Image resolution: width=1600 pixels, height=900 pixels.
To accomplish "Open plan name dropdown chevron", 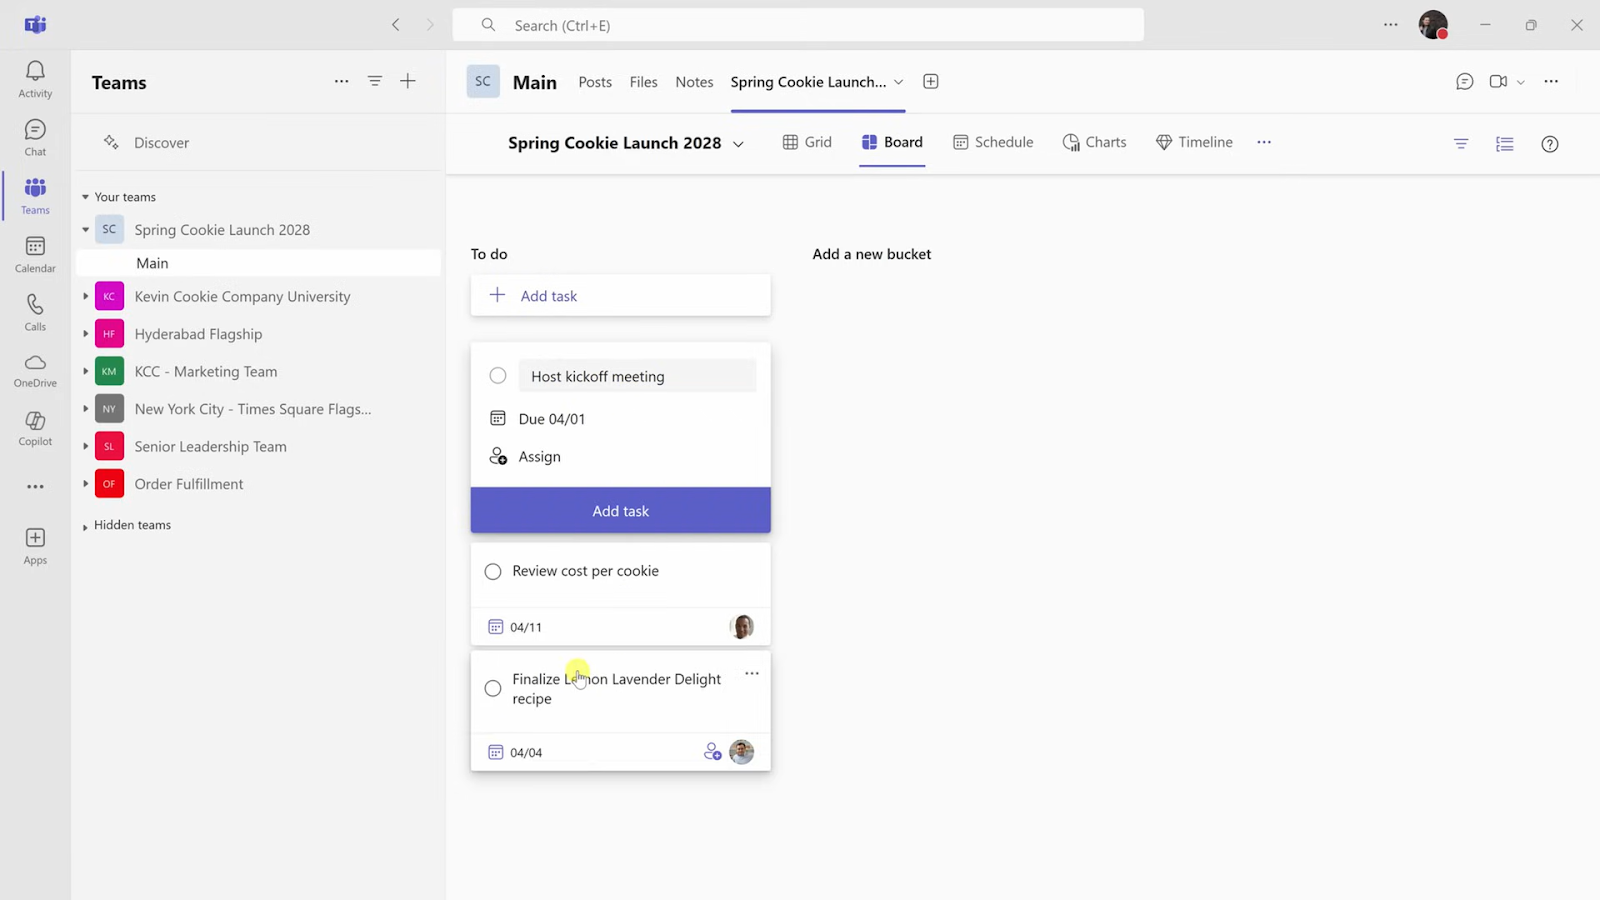I will tap(738, 144).
